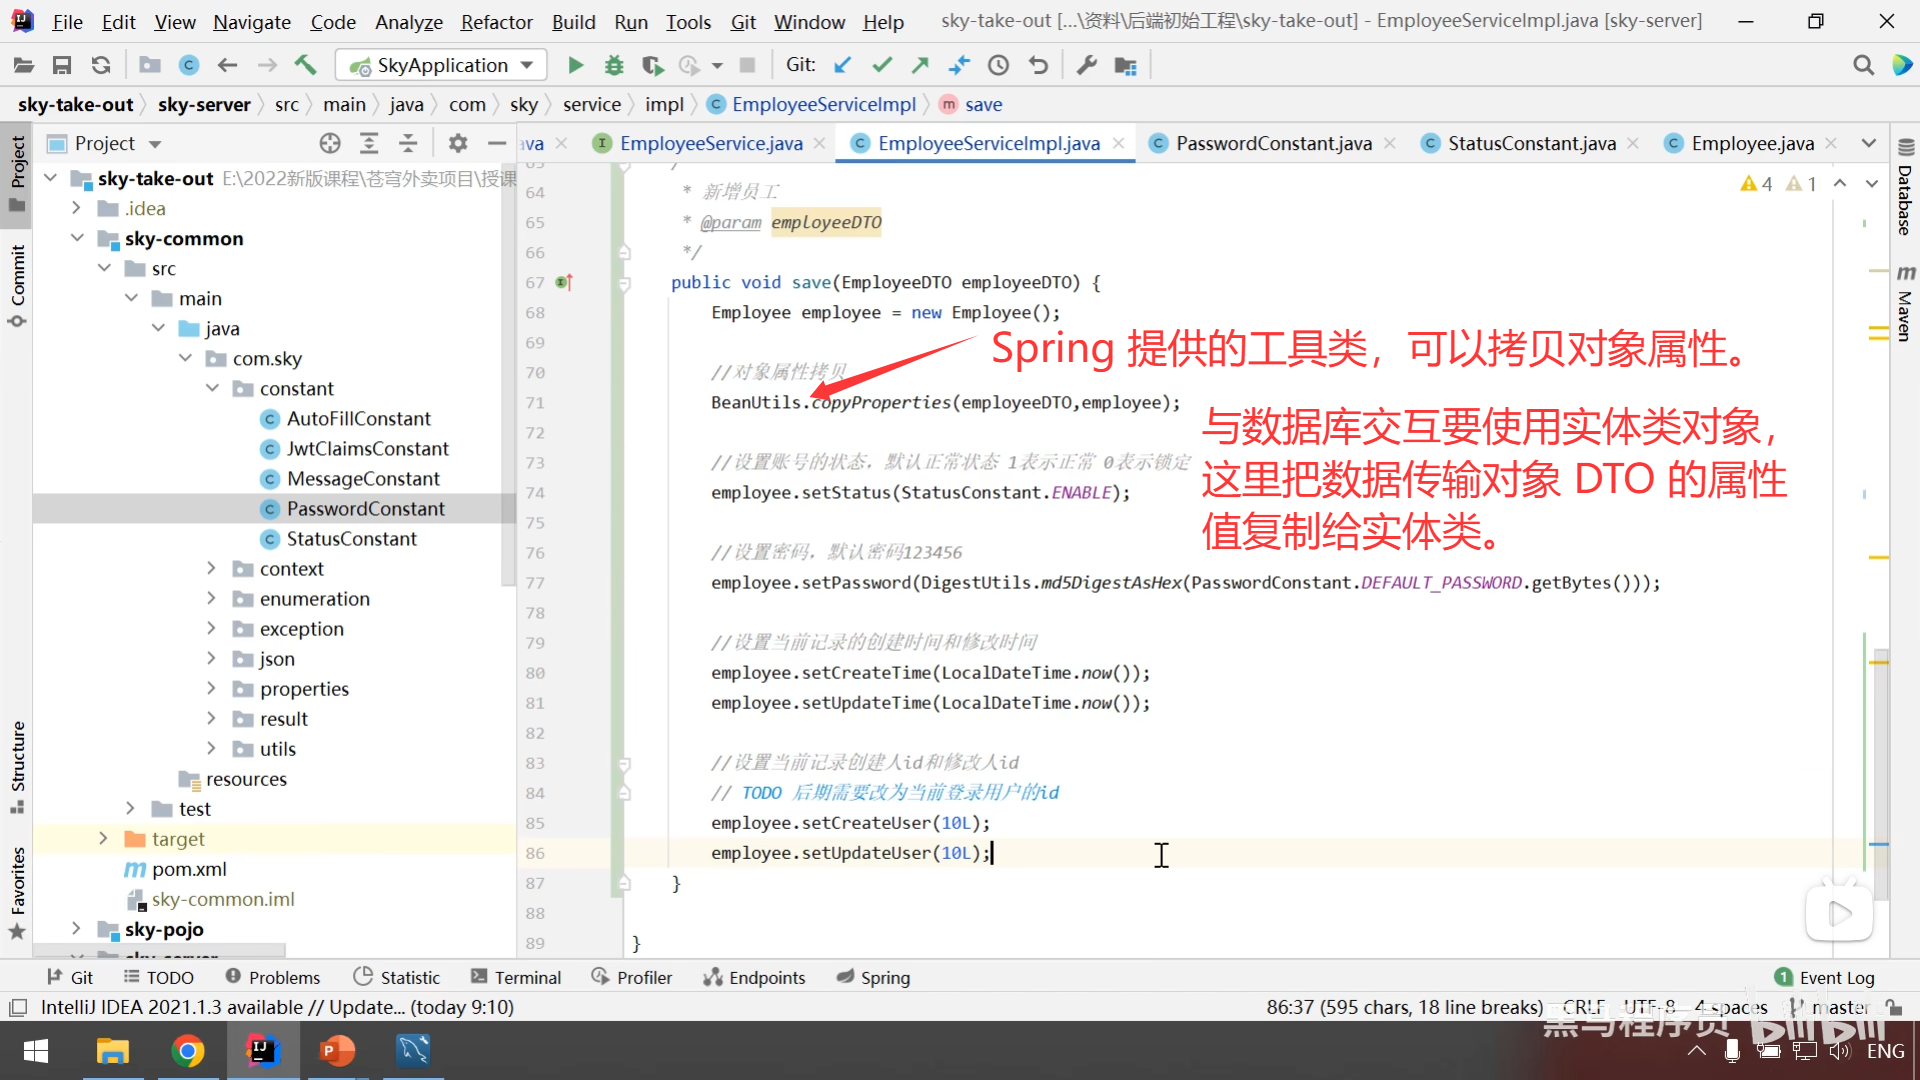Click the Build hammer icon
1920x1080 pixels.
tap(305, 65)
